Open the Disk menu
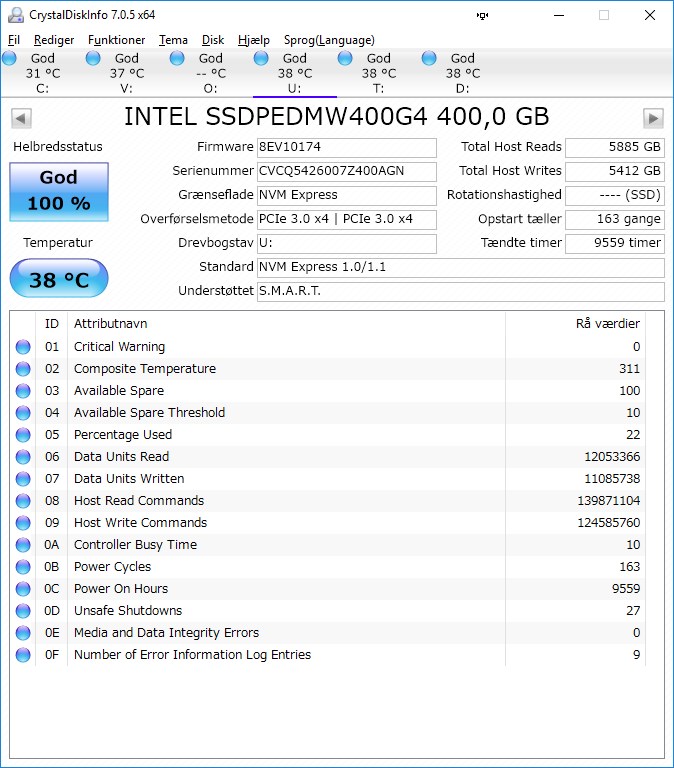The image size is (674, 768). (x=213, y=40)
